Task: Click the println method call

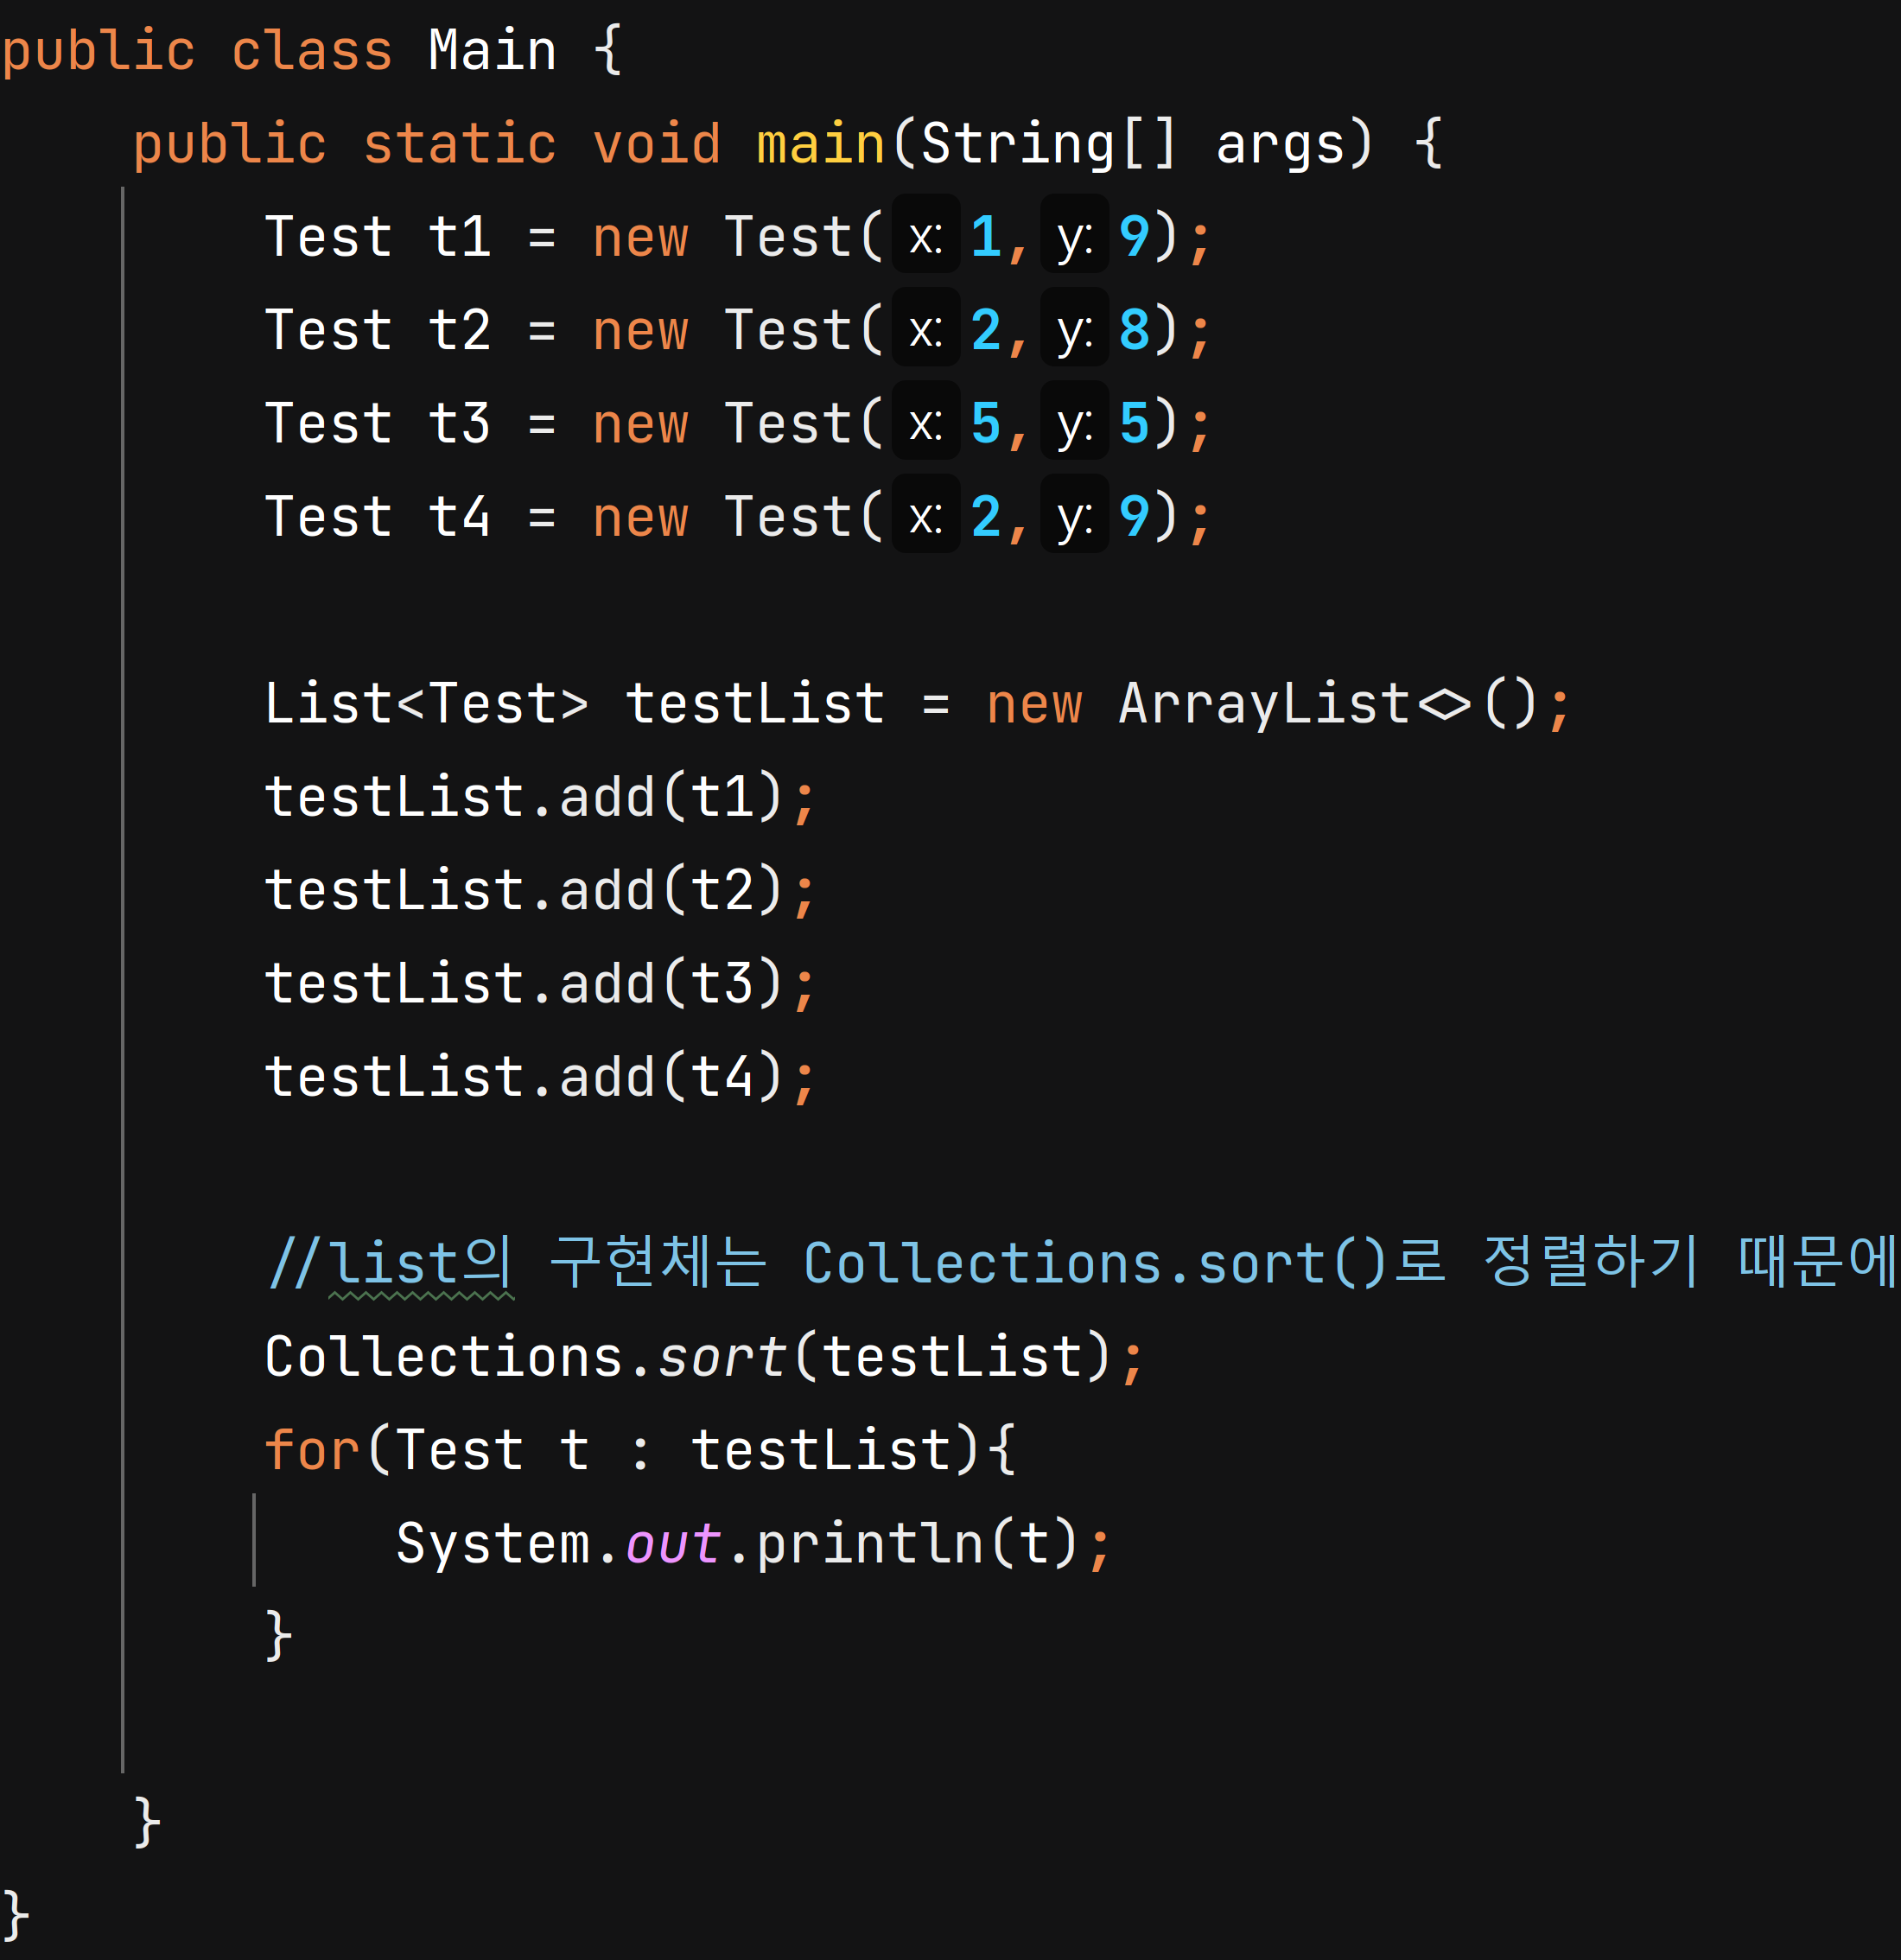Action: point(868,1544)
